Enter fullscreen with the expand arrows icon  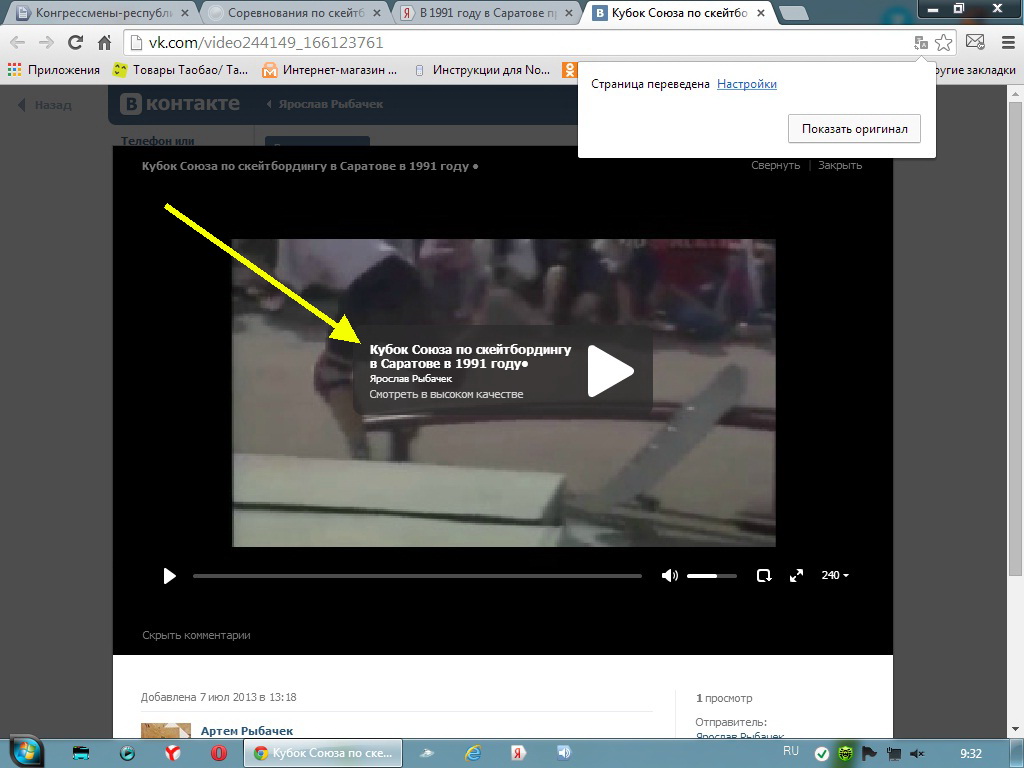tap(797, 576)
